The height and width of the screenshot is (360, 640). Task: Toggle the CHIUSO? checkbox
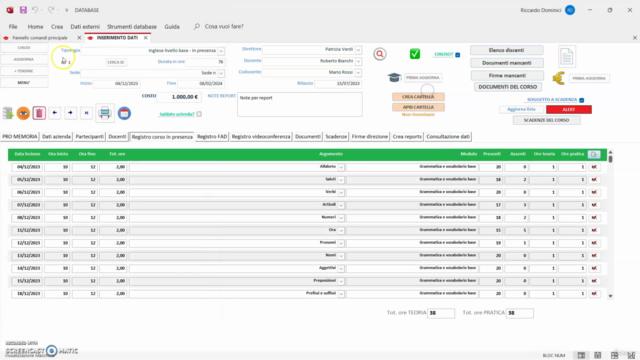(458, 55)
